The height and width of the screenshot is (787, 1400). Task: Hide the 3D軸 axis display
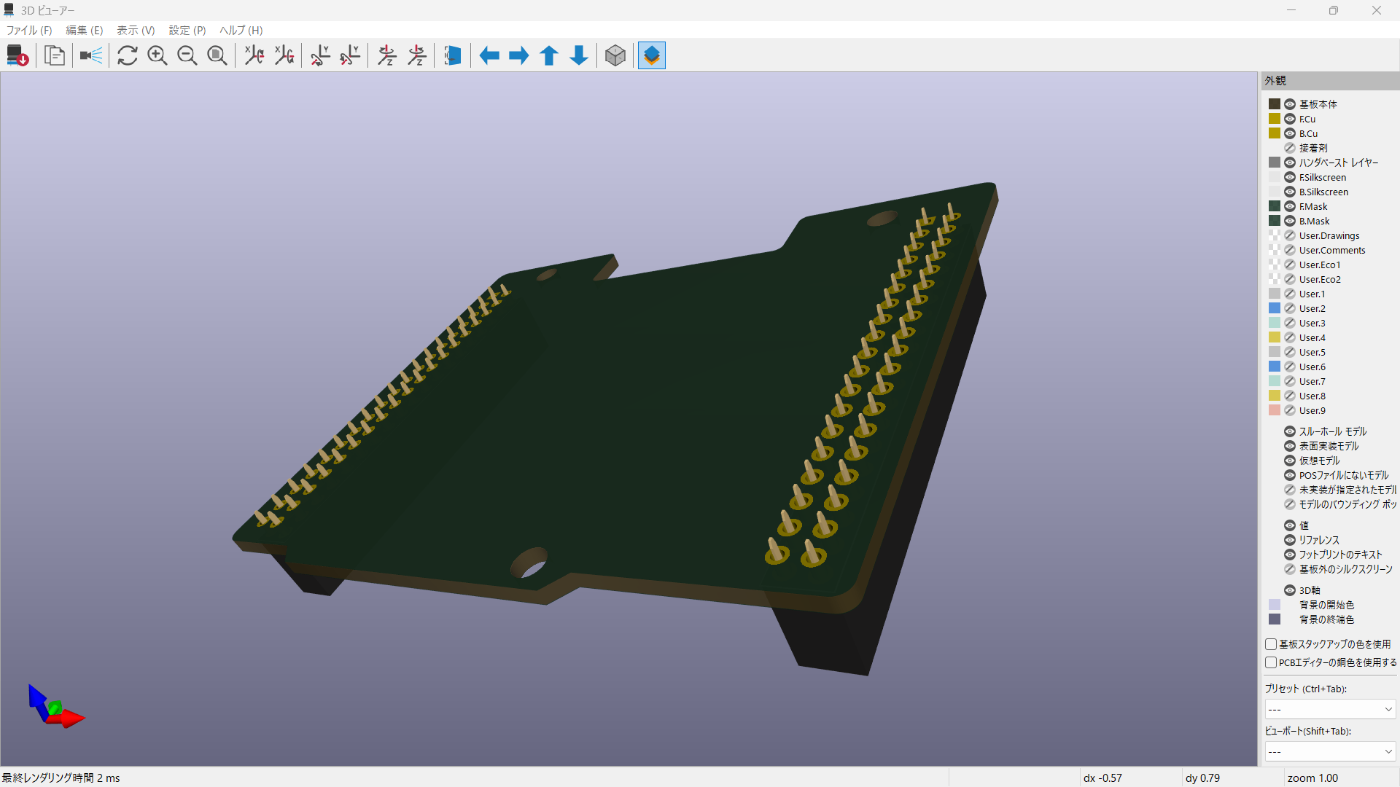coord(1290,590)
